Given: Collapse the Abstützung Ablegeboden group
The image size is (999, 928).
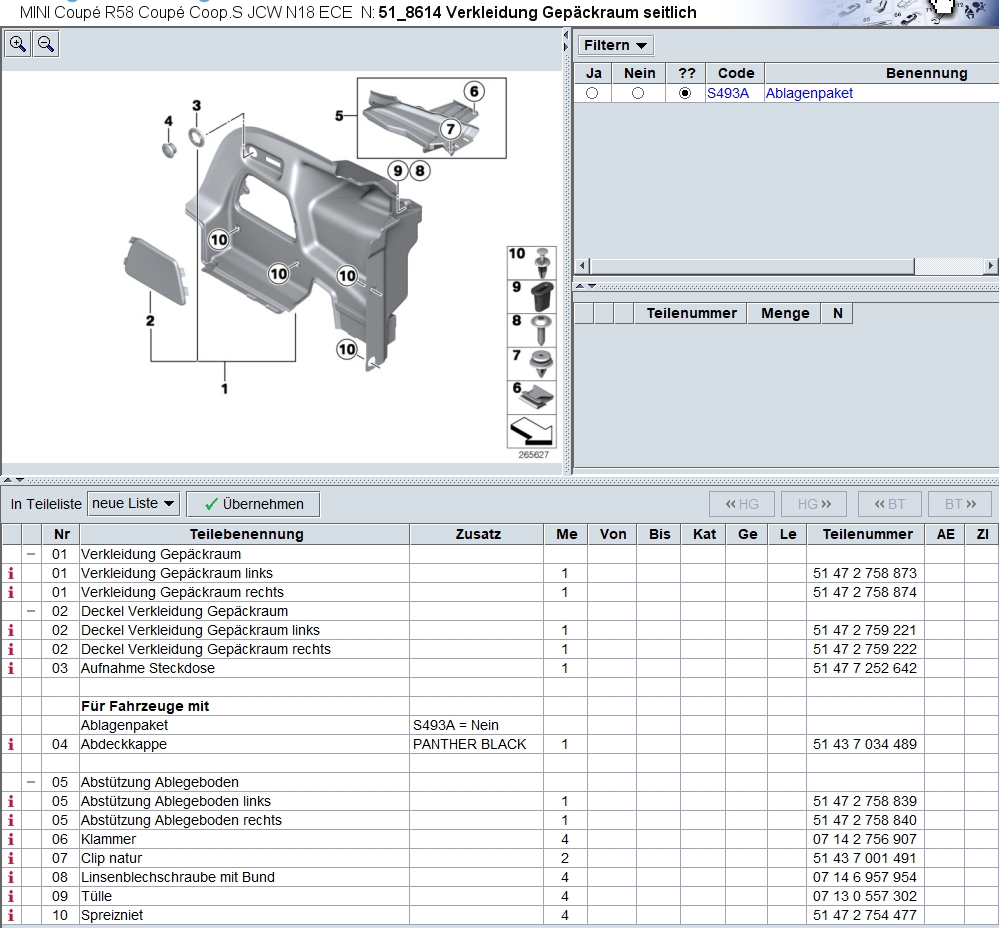Looking at the screenshot, I should [x=31, y=782].
